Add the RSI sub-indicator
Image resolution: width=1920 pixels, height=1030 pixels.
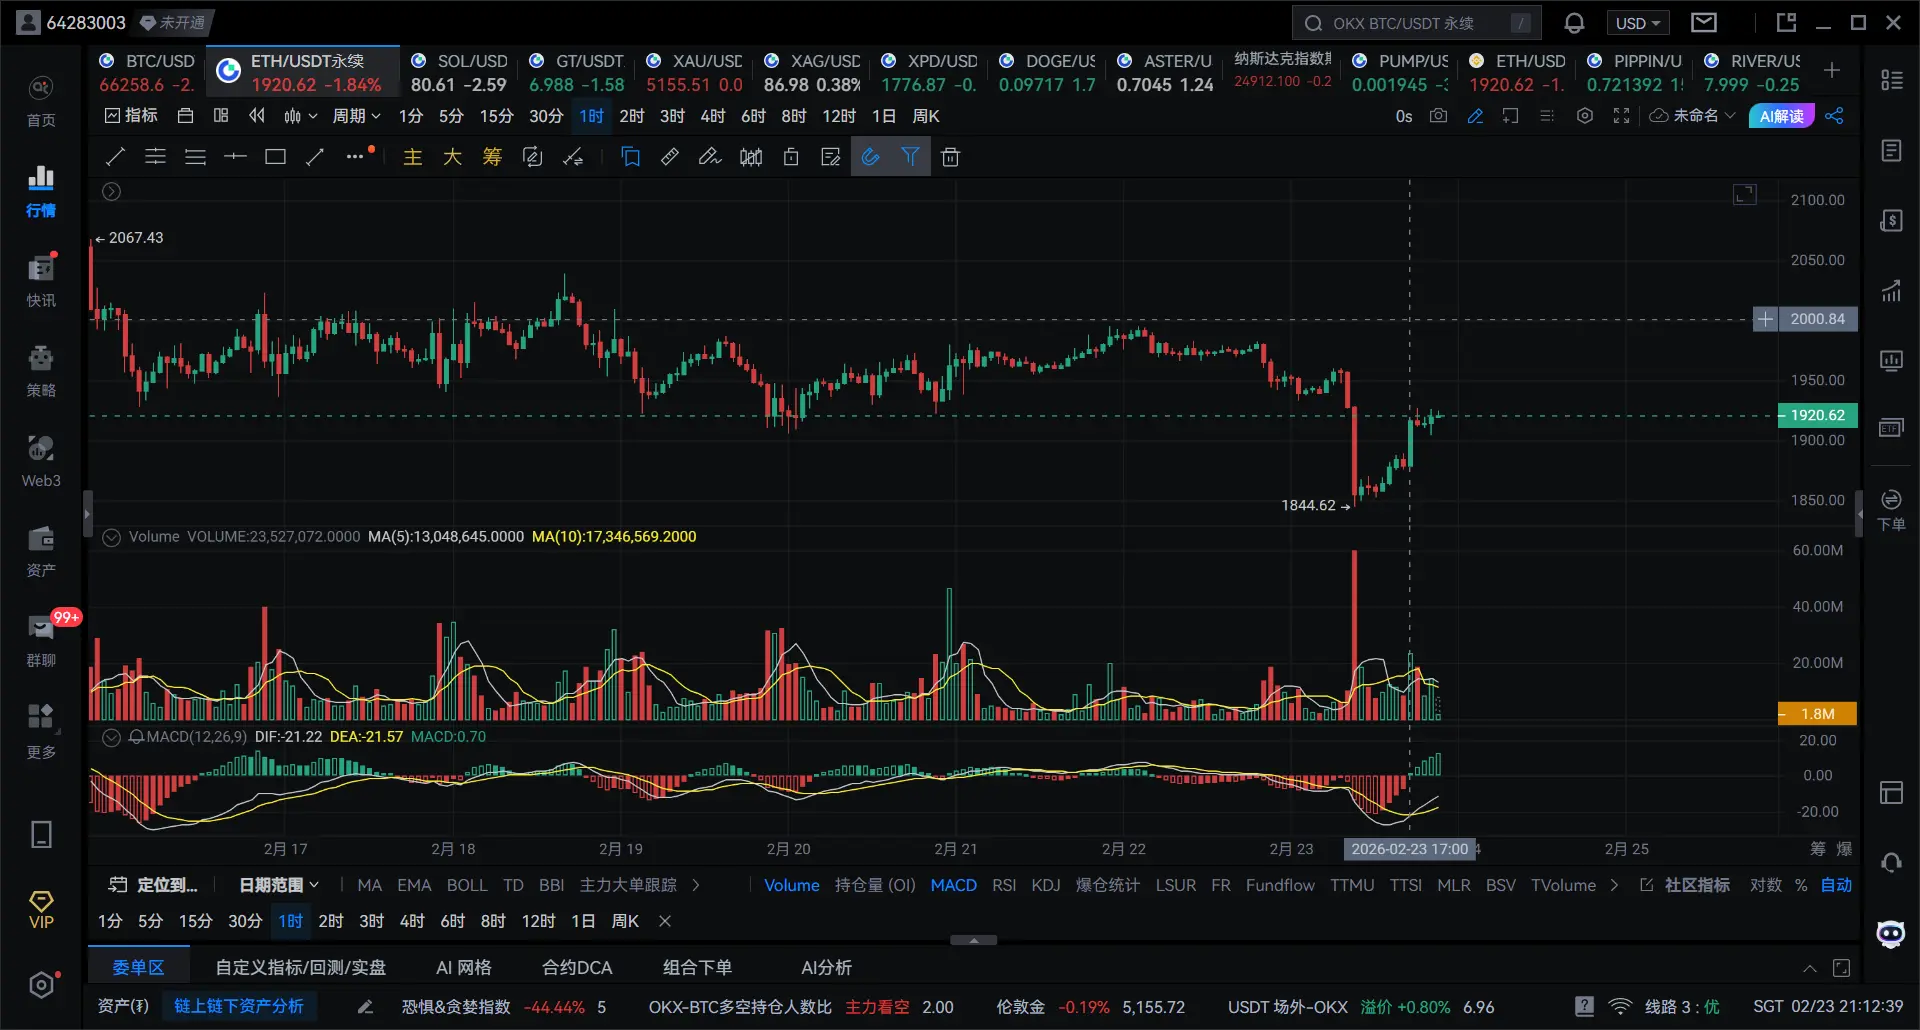1004,885
